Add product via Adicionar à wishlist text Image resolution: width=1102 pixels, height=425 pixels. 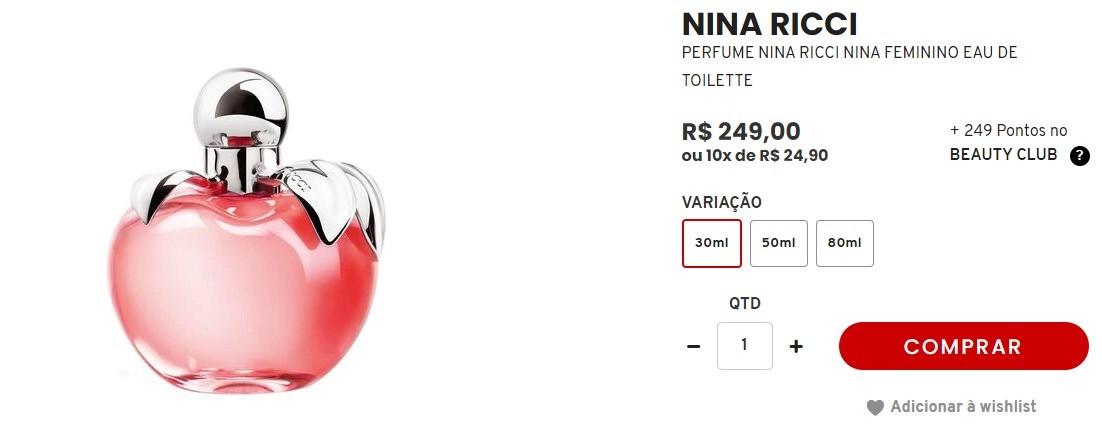[963, 407]
